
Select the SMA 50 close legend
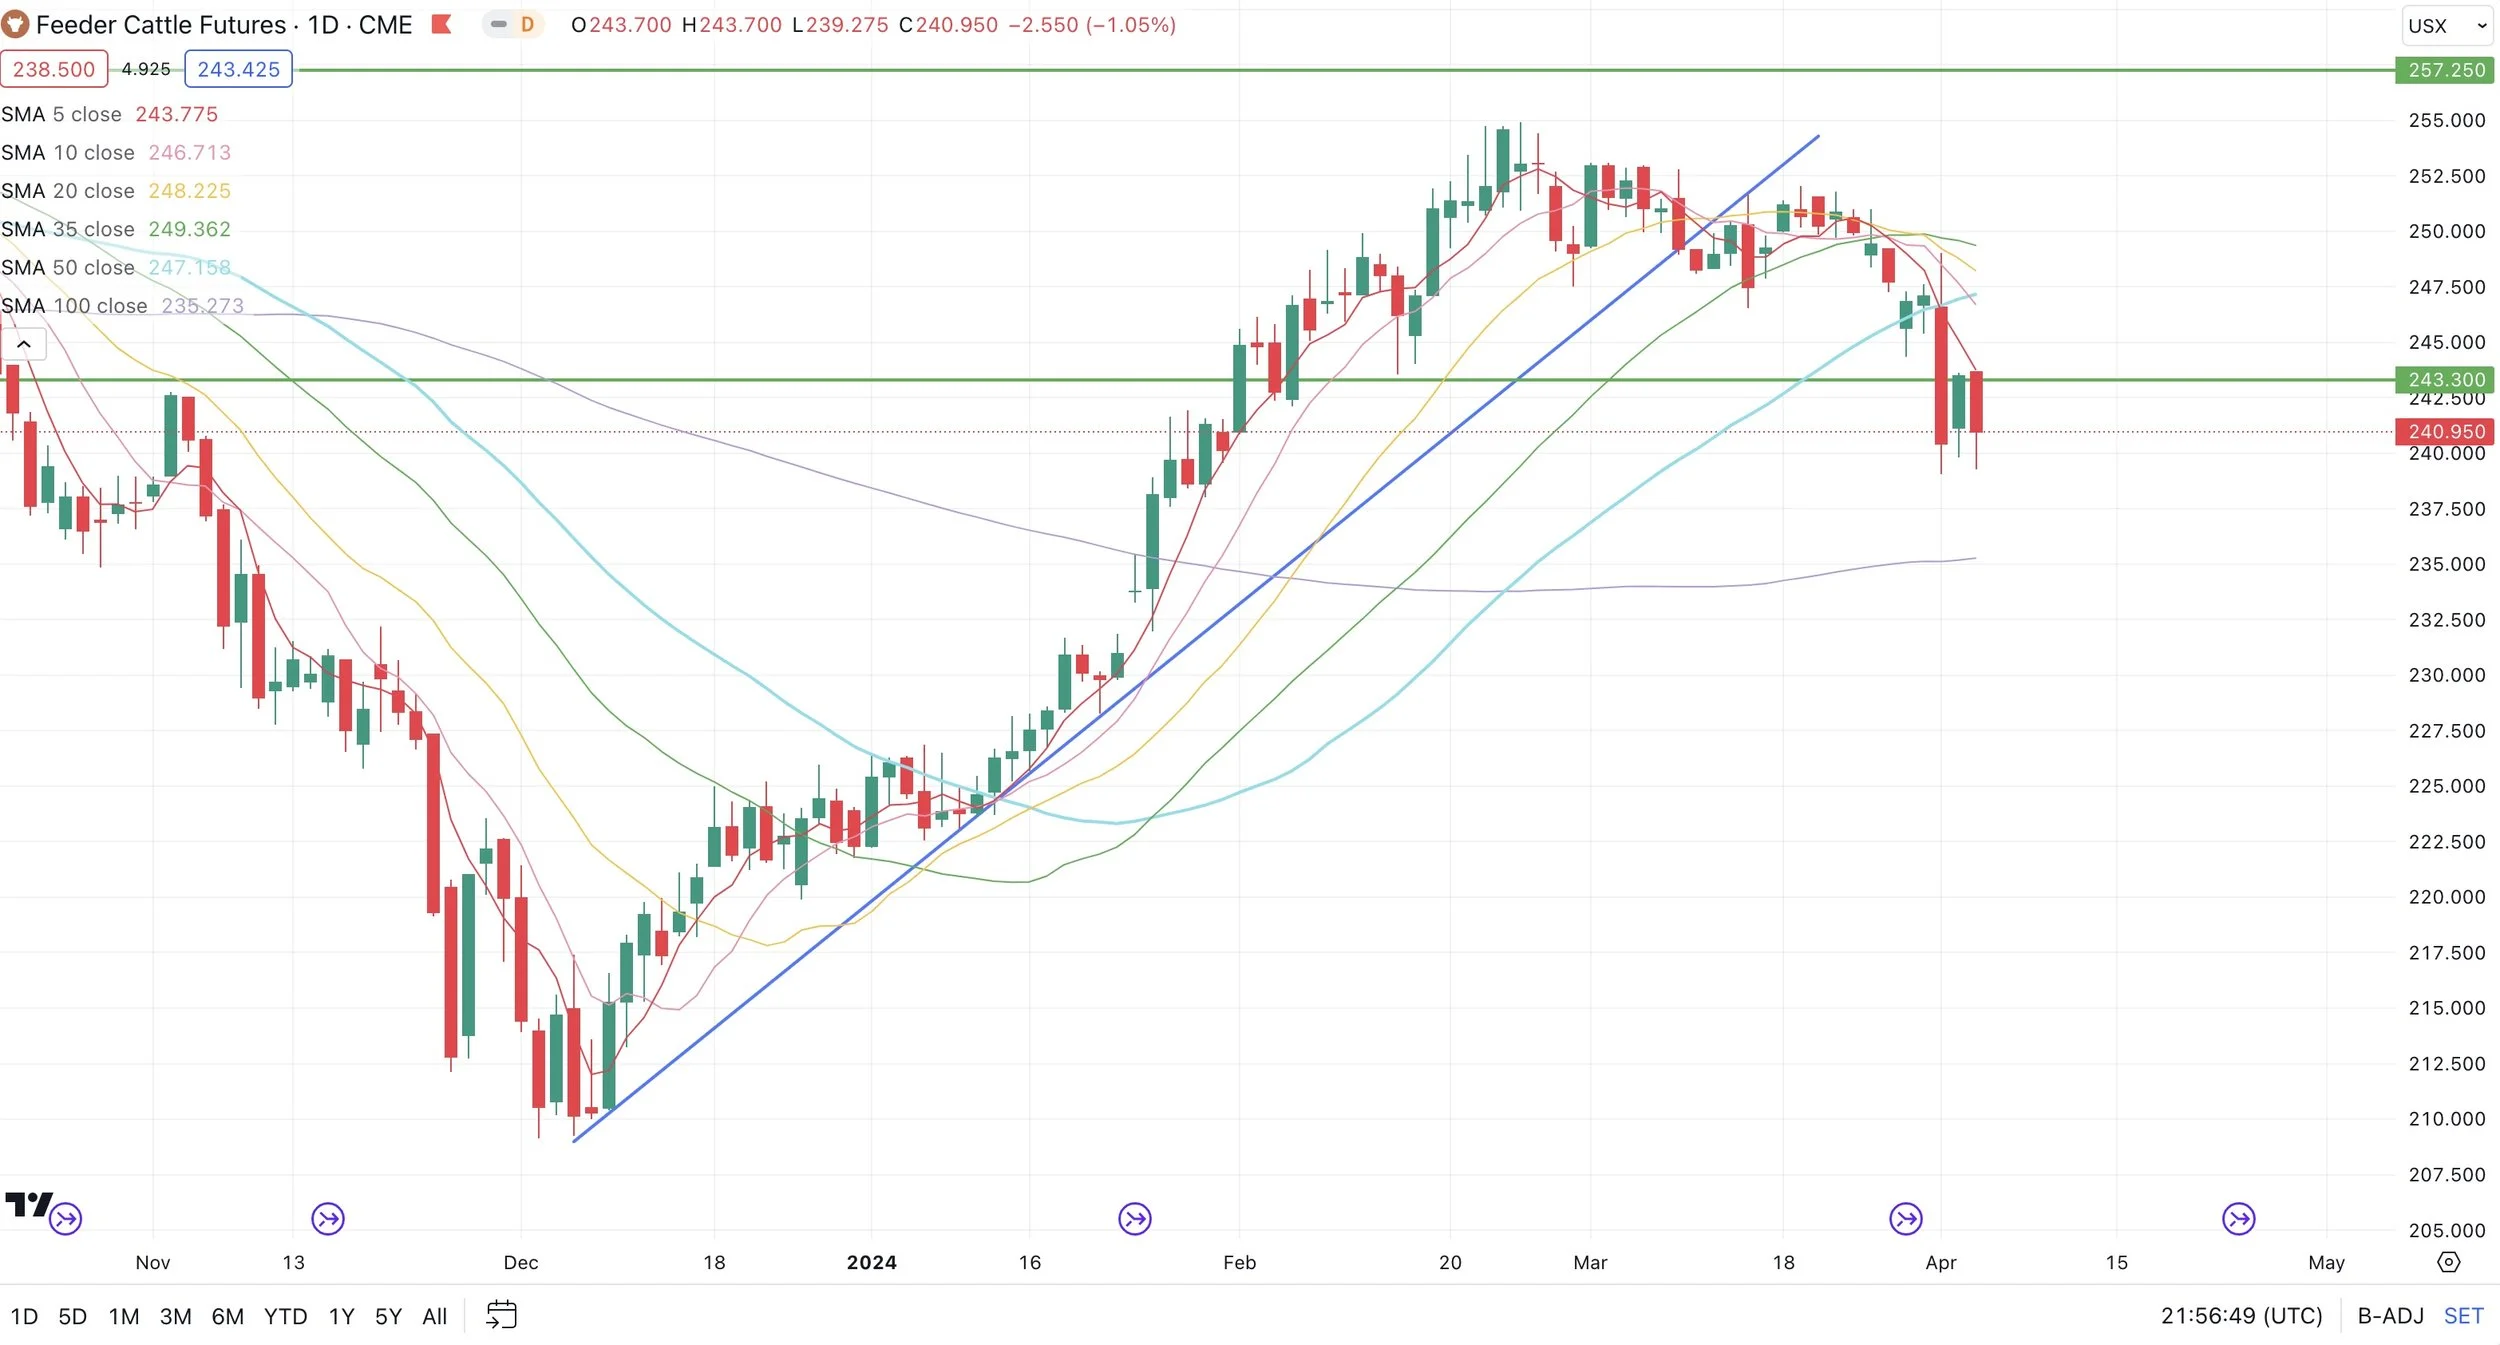click(68, 267)
